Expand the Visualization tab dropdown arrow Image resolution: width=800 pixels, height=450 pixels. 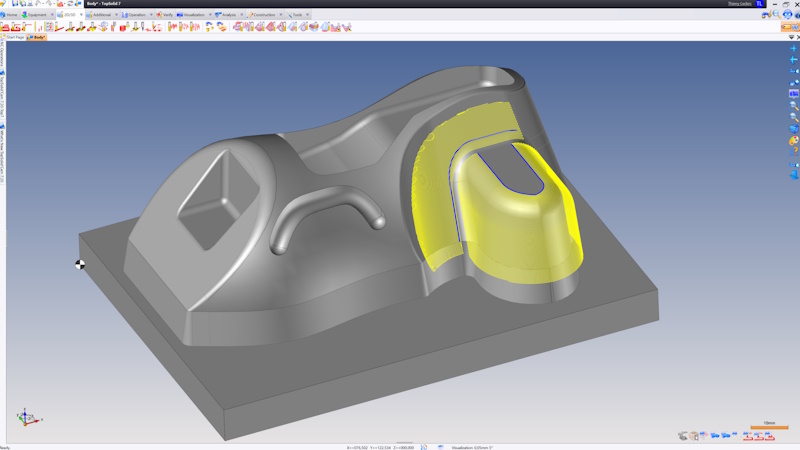click(210, 15)
